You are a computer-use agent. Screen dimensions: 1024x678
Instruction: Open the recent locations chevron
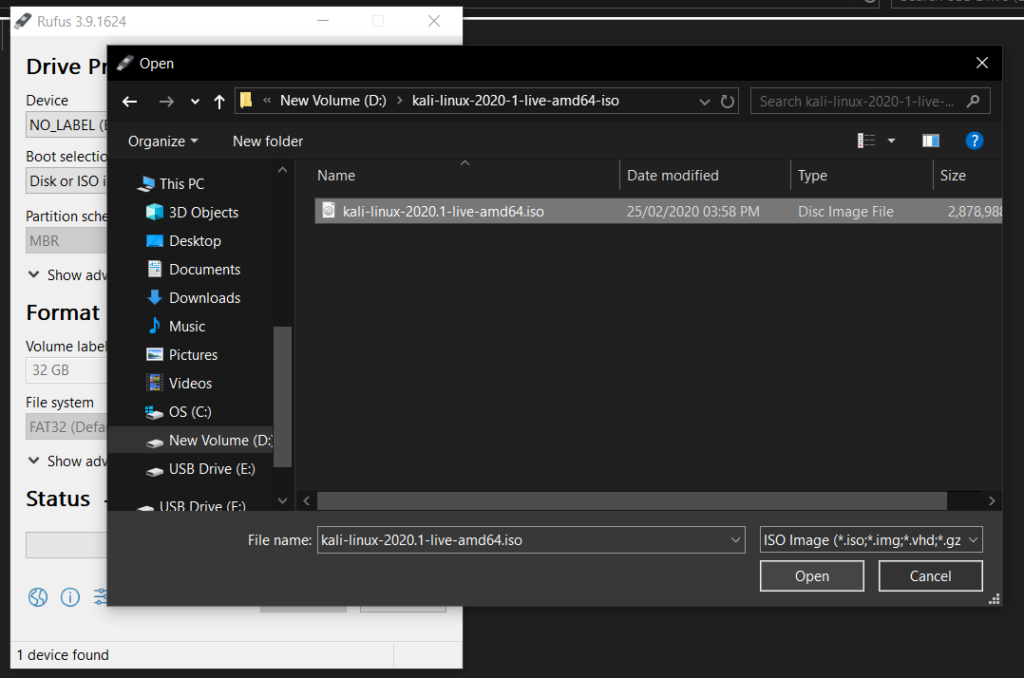195,102
